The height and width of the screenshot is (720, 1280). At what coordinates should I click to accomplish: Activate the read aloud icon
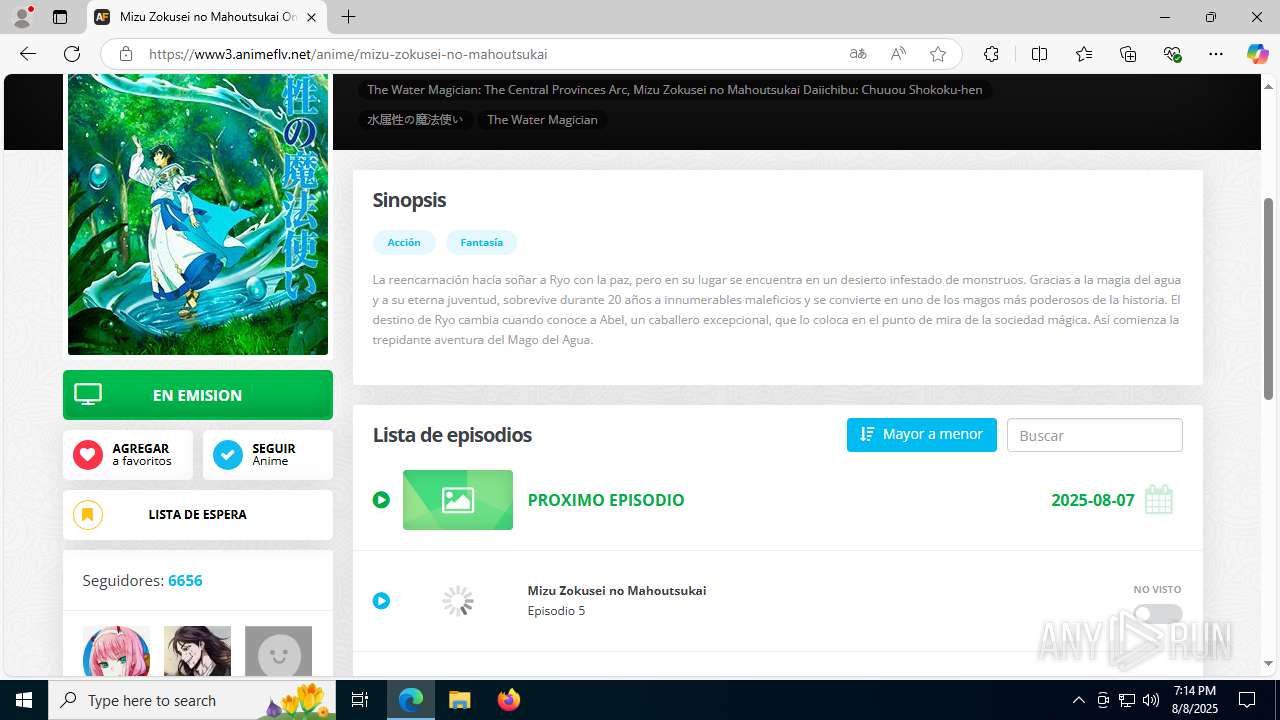point(898,54)
